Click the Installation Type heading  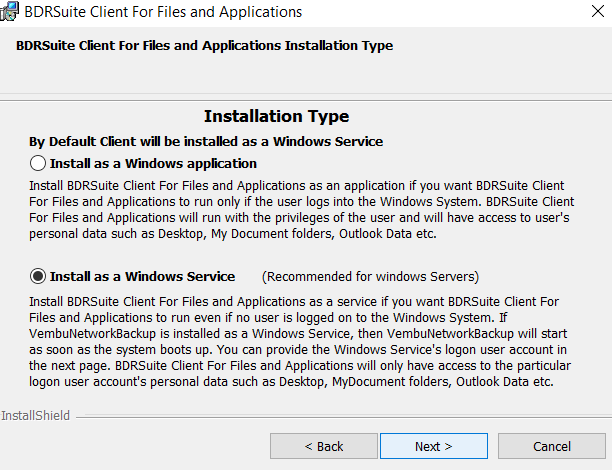[276, 116]
